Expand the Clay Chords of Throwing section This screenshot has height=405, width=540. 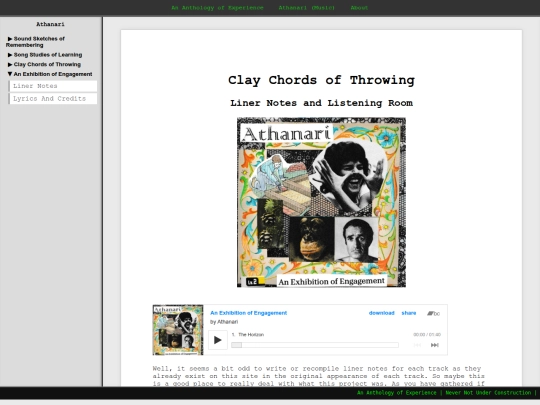click(x=44, y=64)
